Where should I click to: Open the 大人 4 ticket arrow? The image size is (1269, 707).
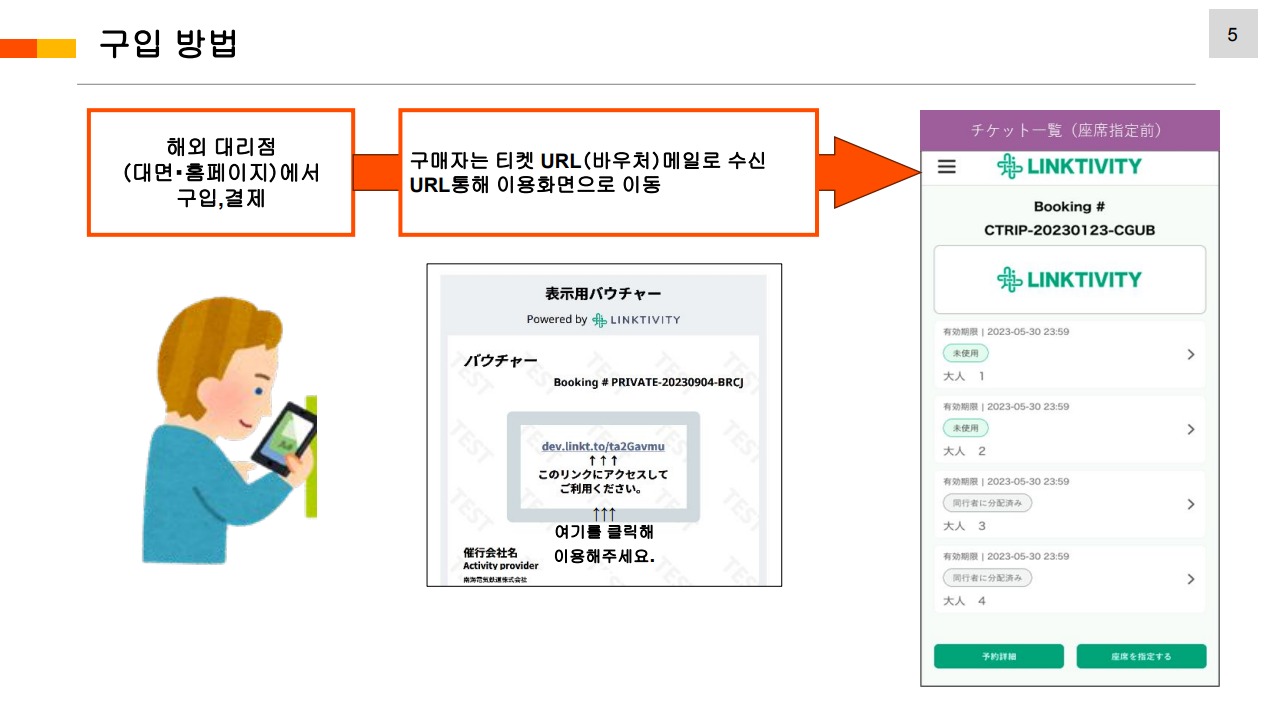tap(1190, 579)
